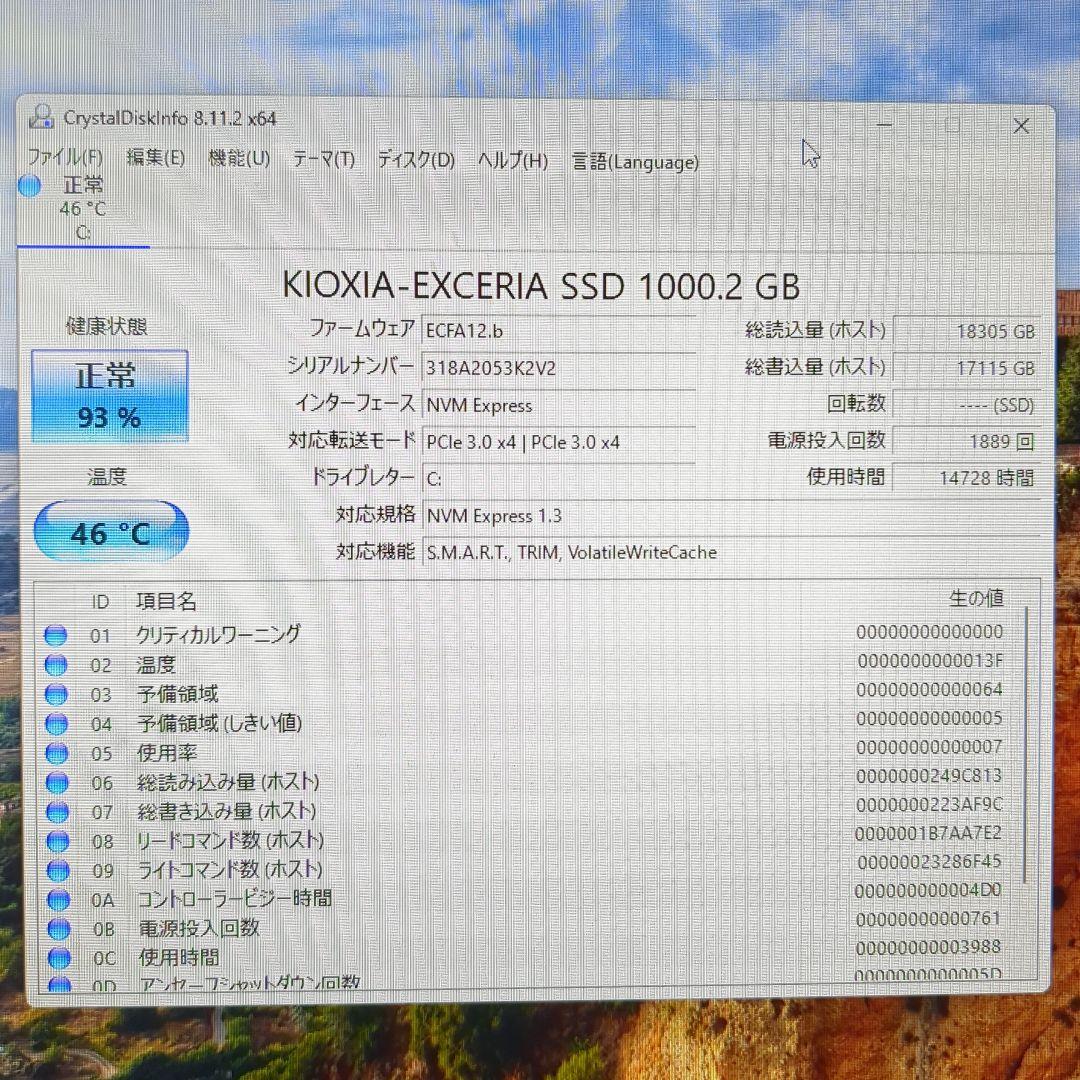Screen dimensions: 1080x1080
Task: Open the テーマ(T) menu
Action: tap(322, 157)
